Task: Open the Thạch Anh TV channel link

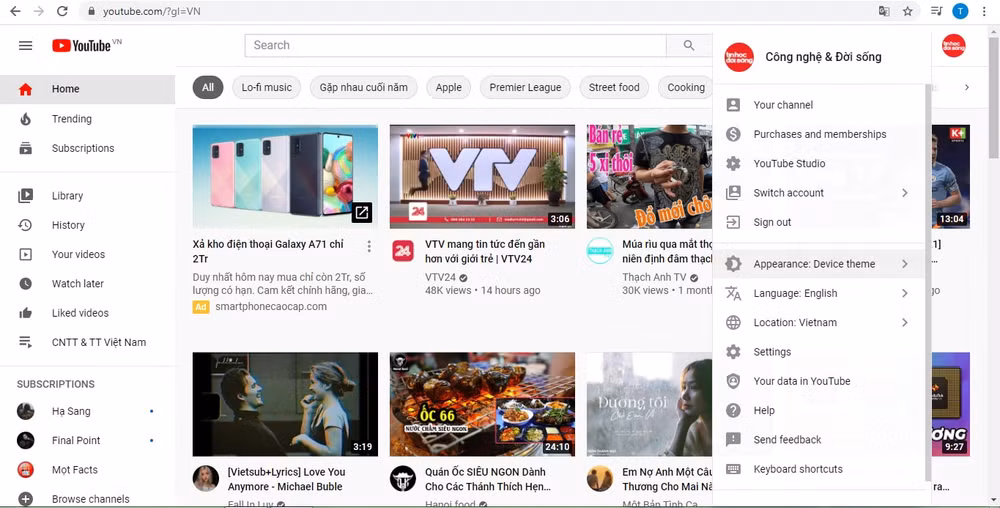Action: [x=654, y=277]
